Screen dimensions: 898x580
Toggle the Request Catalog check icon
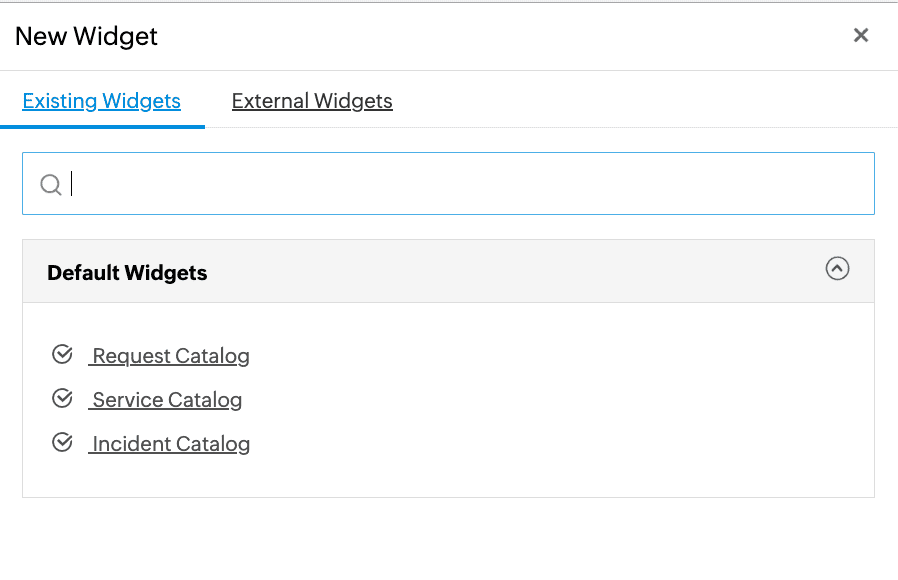tap(62, 355)
